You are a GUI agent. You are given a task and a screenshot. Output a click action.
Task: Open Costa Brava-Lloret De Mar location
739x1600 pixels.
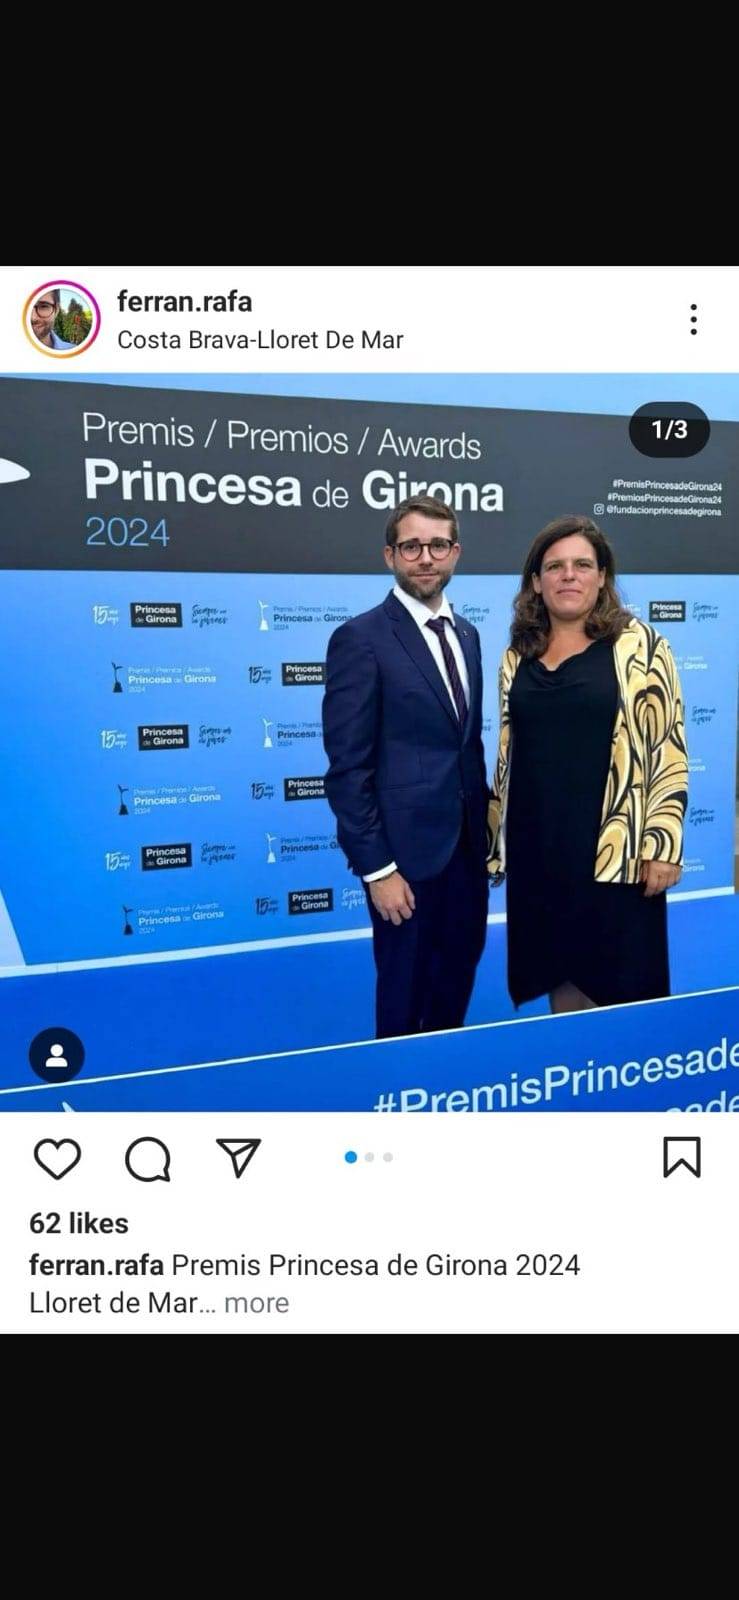[x=260, y=339]
